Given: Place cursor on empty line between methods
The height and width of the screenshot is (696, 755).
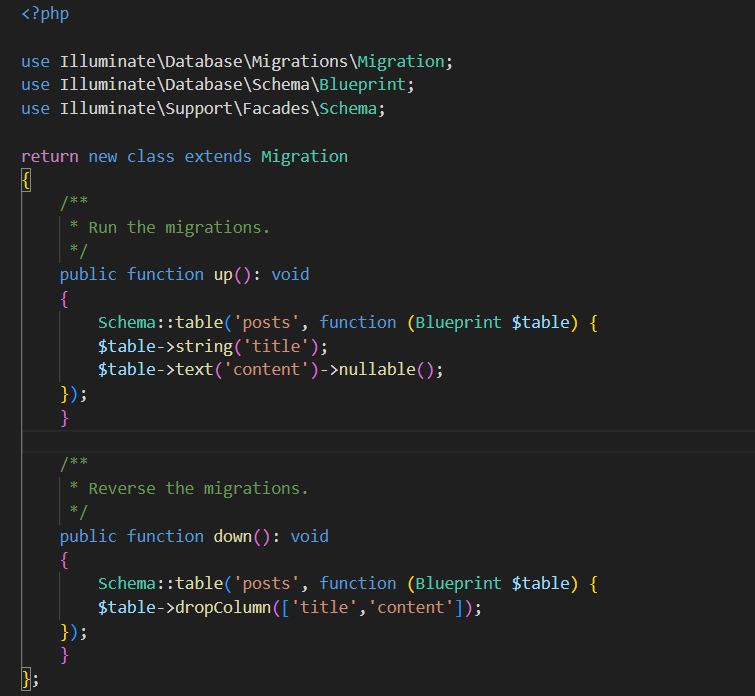Looking at the screenshot, I should 300,440.
